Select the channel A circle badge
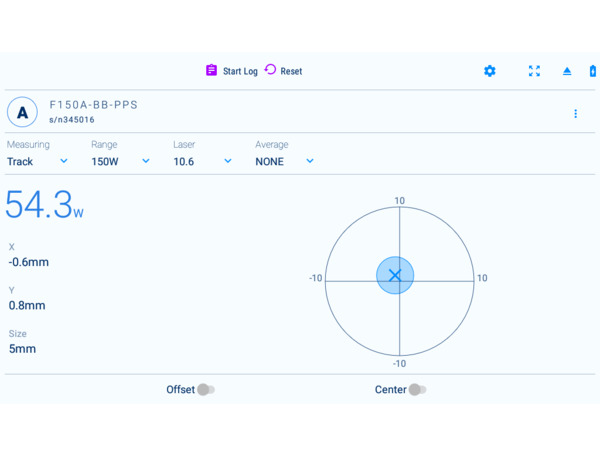Viewport: 600px width, 450px height. 22,112
